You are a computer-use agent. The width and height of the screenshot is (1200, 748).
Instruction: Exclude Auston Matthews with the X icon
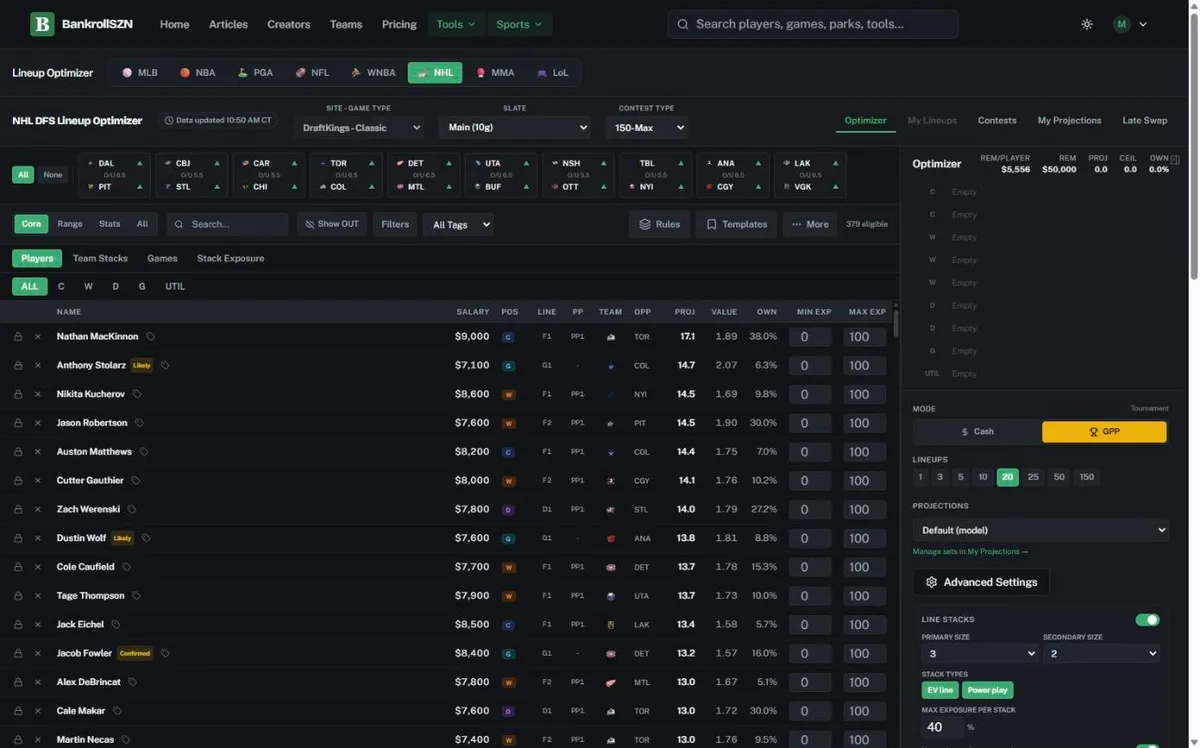tap(38, 452)
